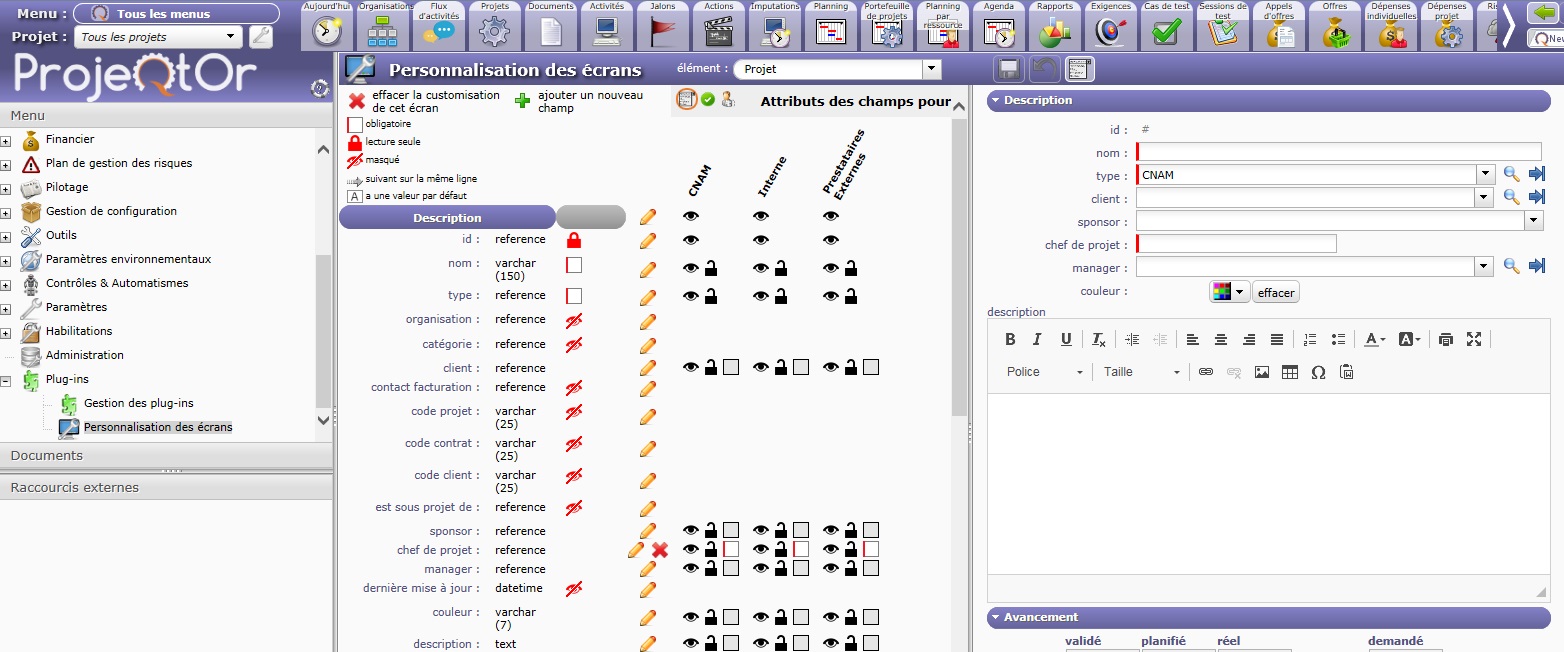The image size is (1564, 652).
Task: Click the effacer button next to couleur
Action: pyautogui.click(x=1275, y=292)
